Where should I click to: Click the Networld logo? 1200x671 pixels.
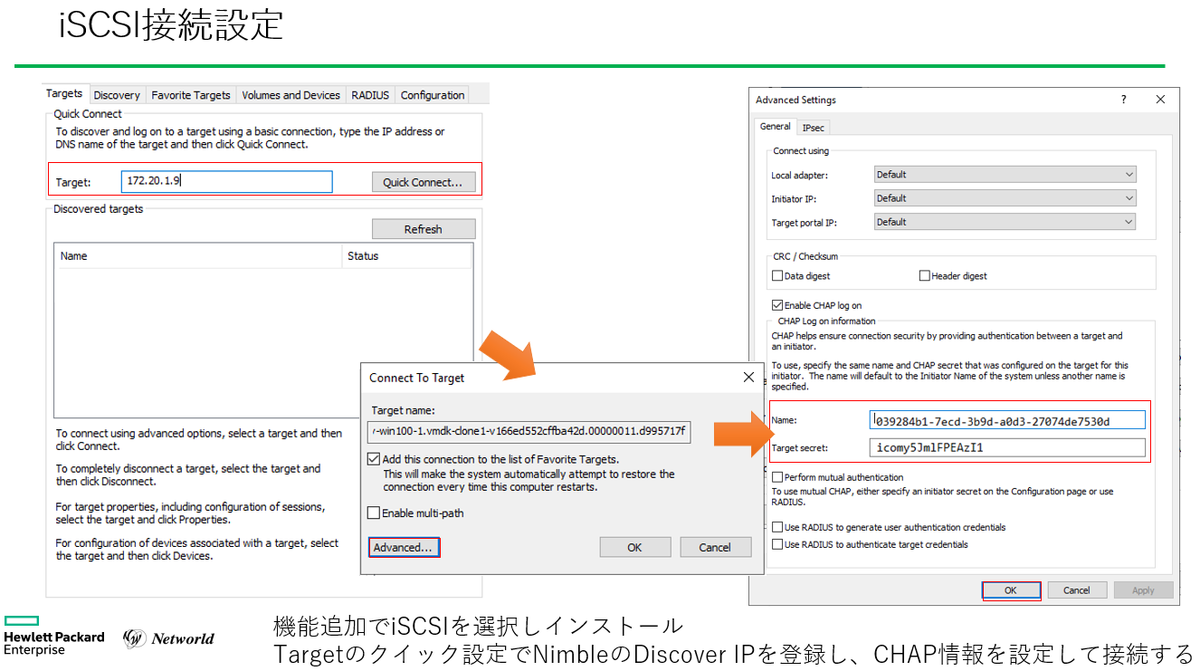coord(168,638)
